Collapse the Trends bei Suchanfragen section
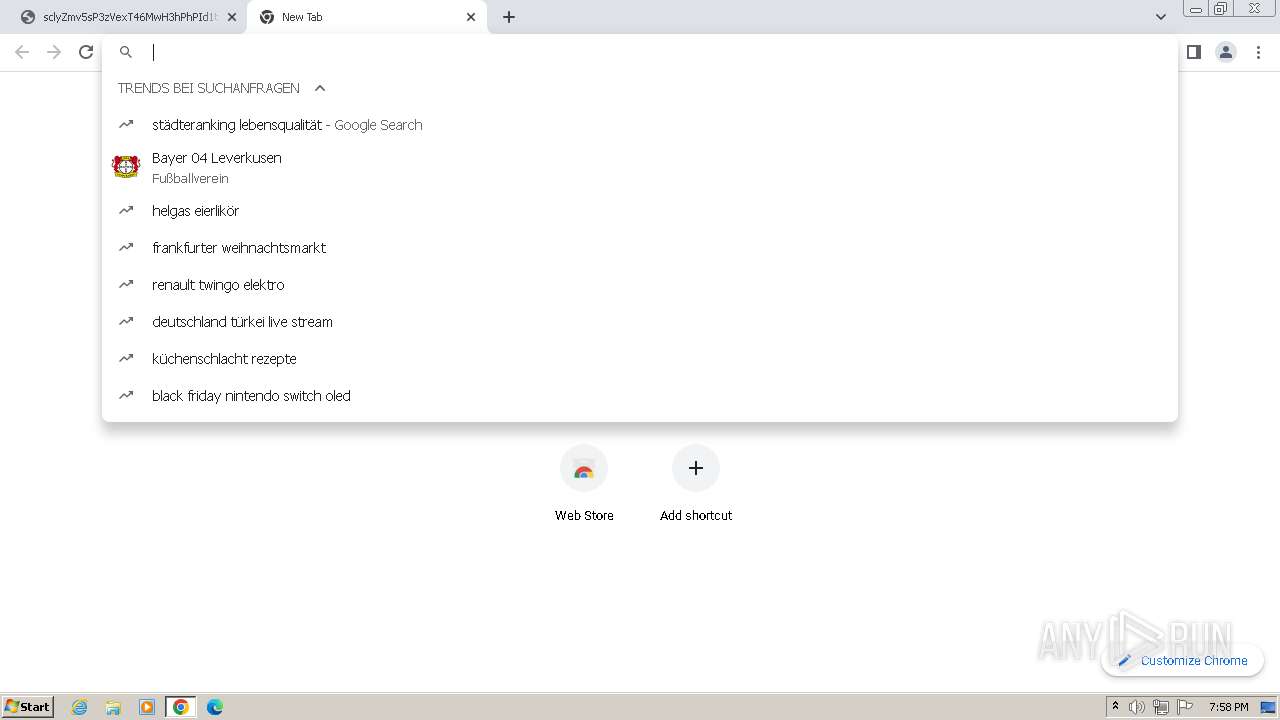The image size is (1280, 720). 320,88
